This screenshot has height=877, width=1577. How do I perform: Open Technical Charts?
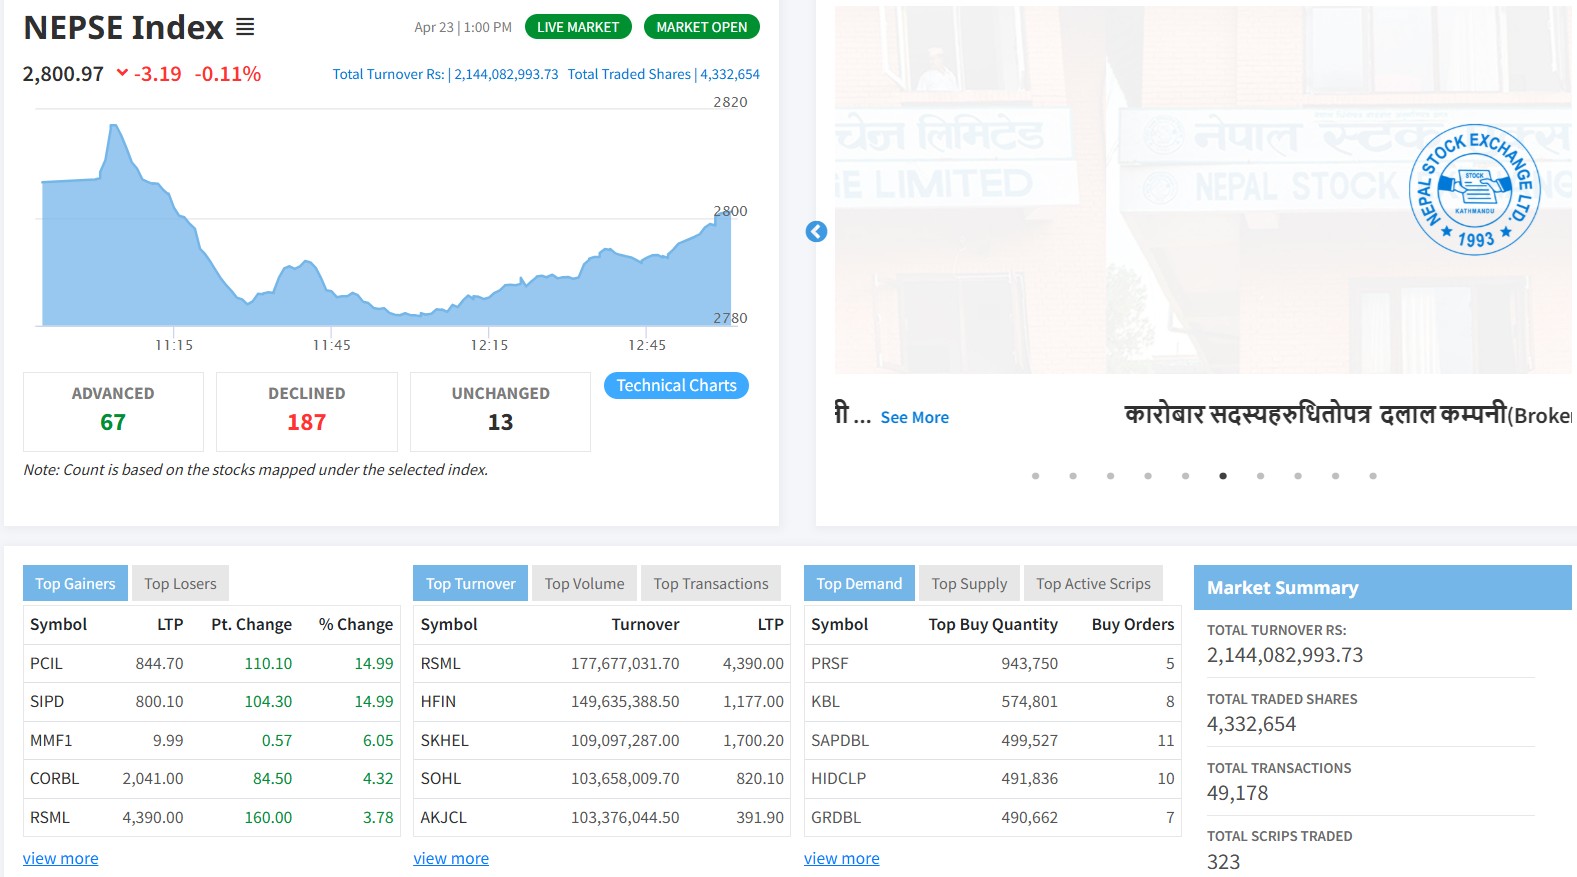tap(676, 386)
